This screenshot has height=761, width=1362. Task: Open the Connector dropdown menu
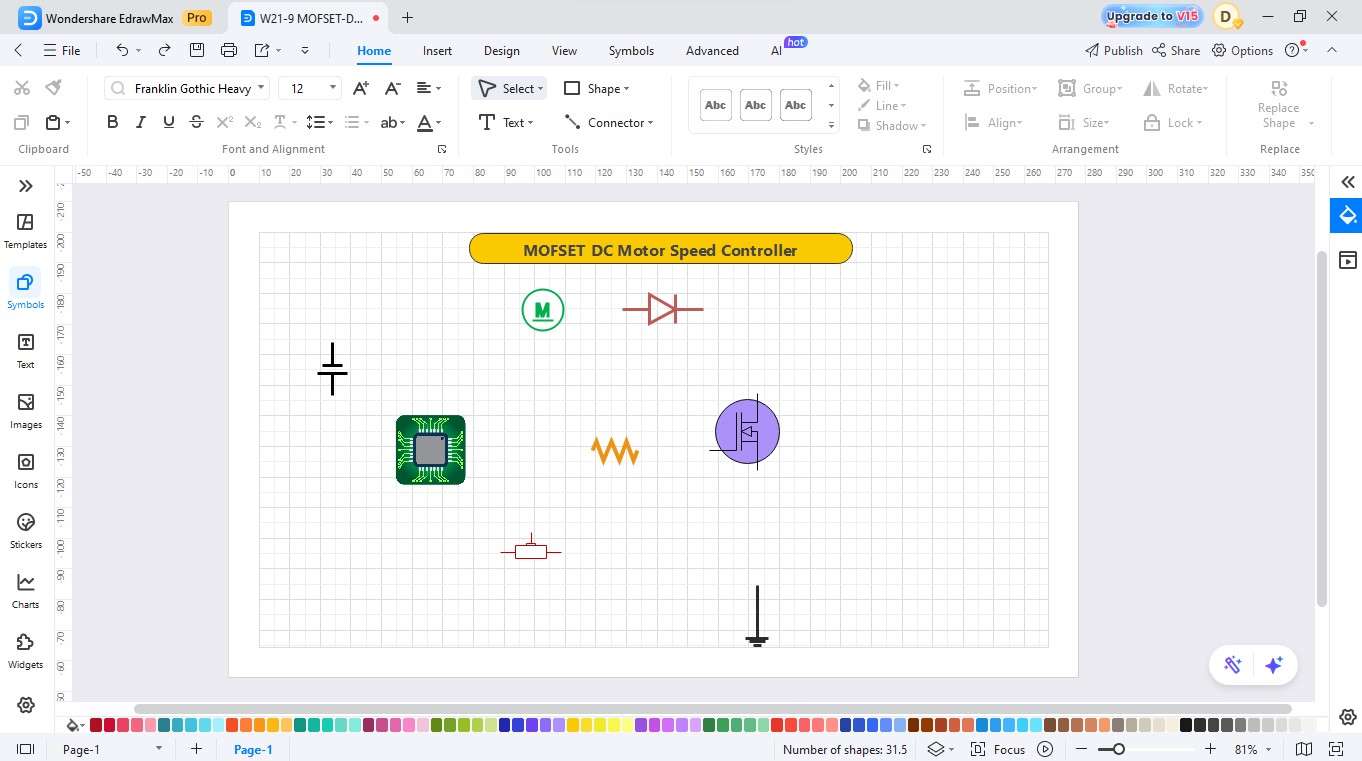(x=611, y=122)
